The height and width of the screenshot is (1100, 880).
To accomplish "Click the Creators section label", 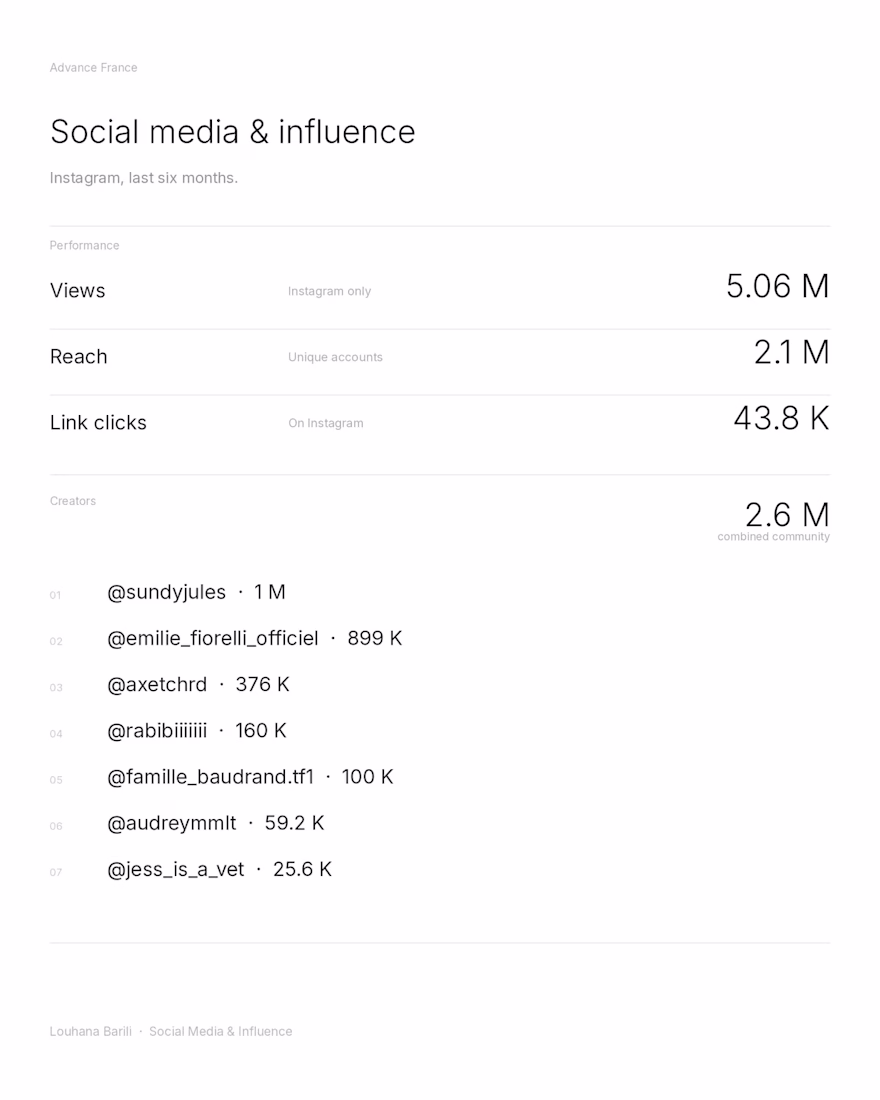I will [73, 501].
